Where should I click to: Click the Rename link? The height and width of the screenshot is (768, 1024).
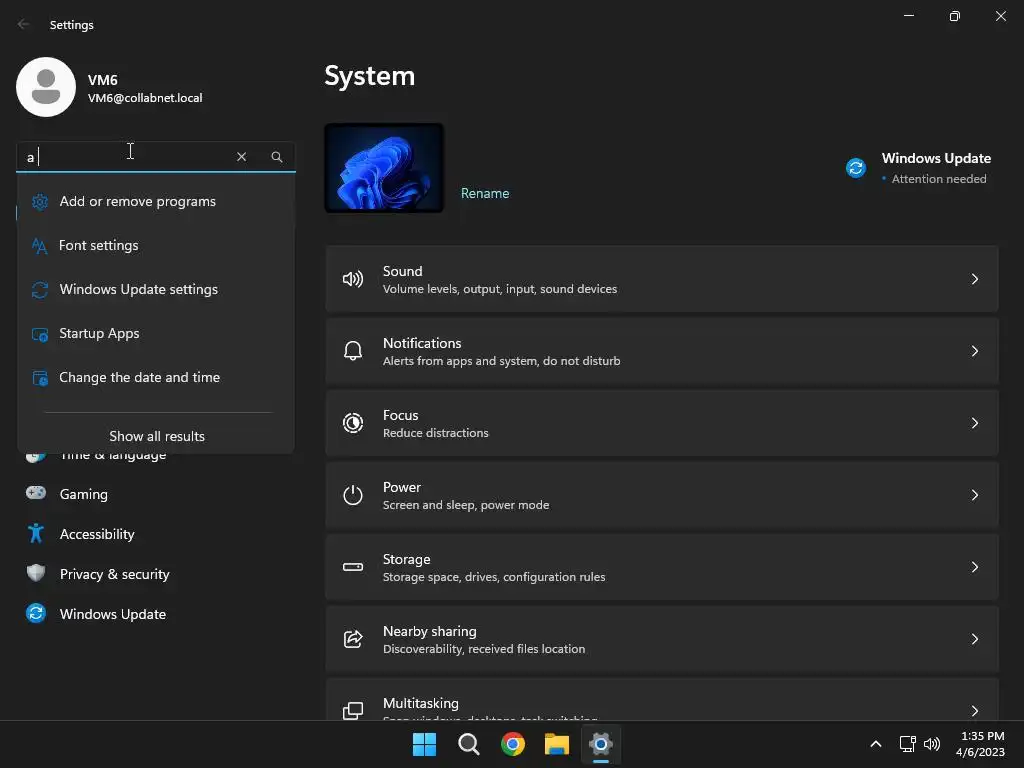[485, 193]
